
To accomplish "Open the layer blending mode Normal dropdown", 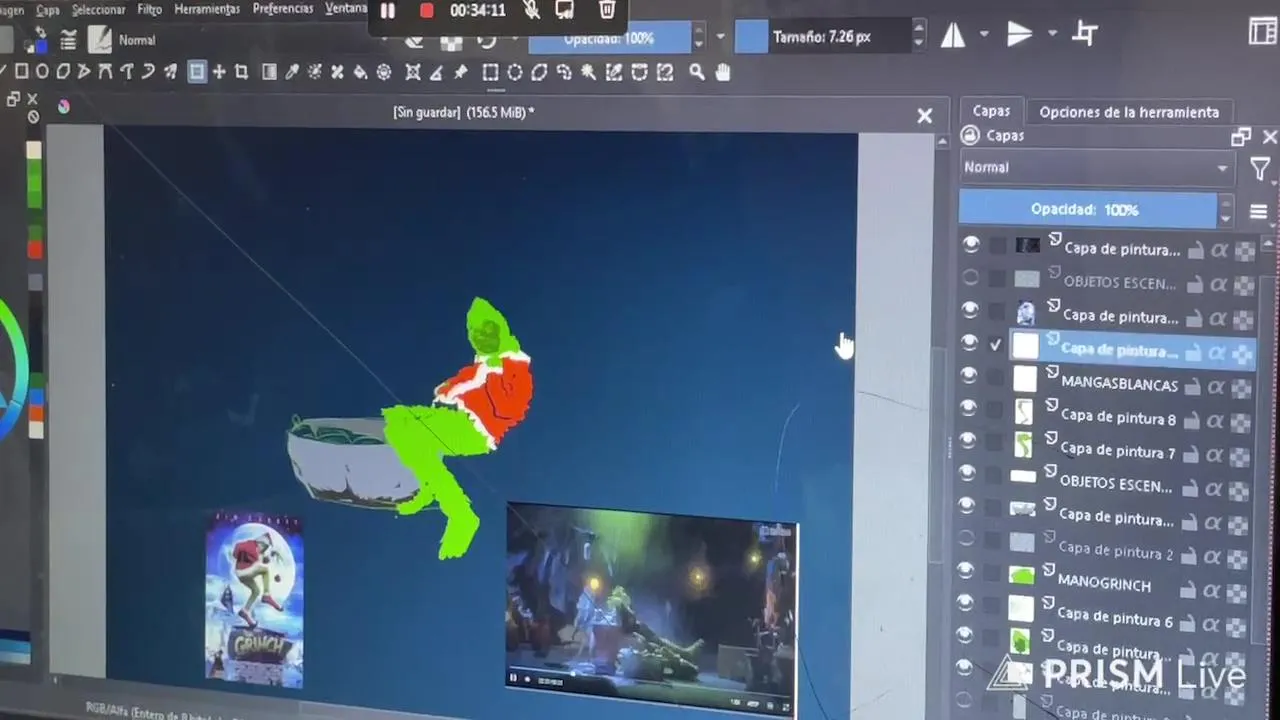I will tap(1097, 167).
